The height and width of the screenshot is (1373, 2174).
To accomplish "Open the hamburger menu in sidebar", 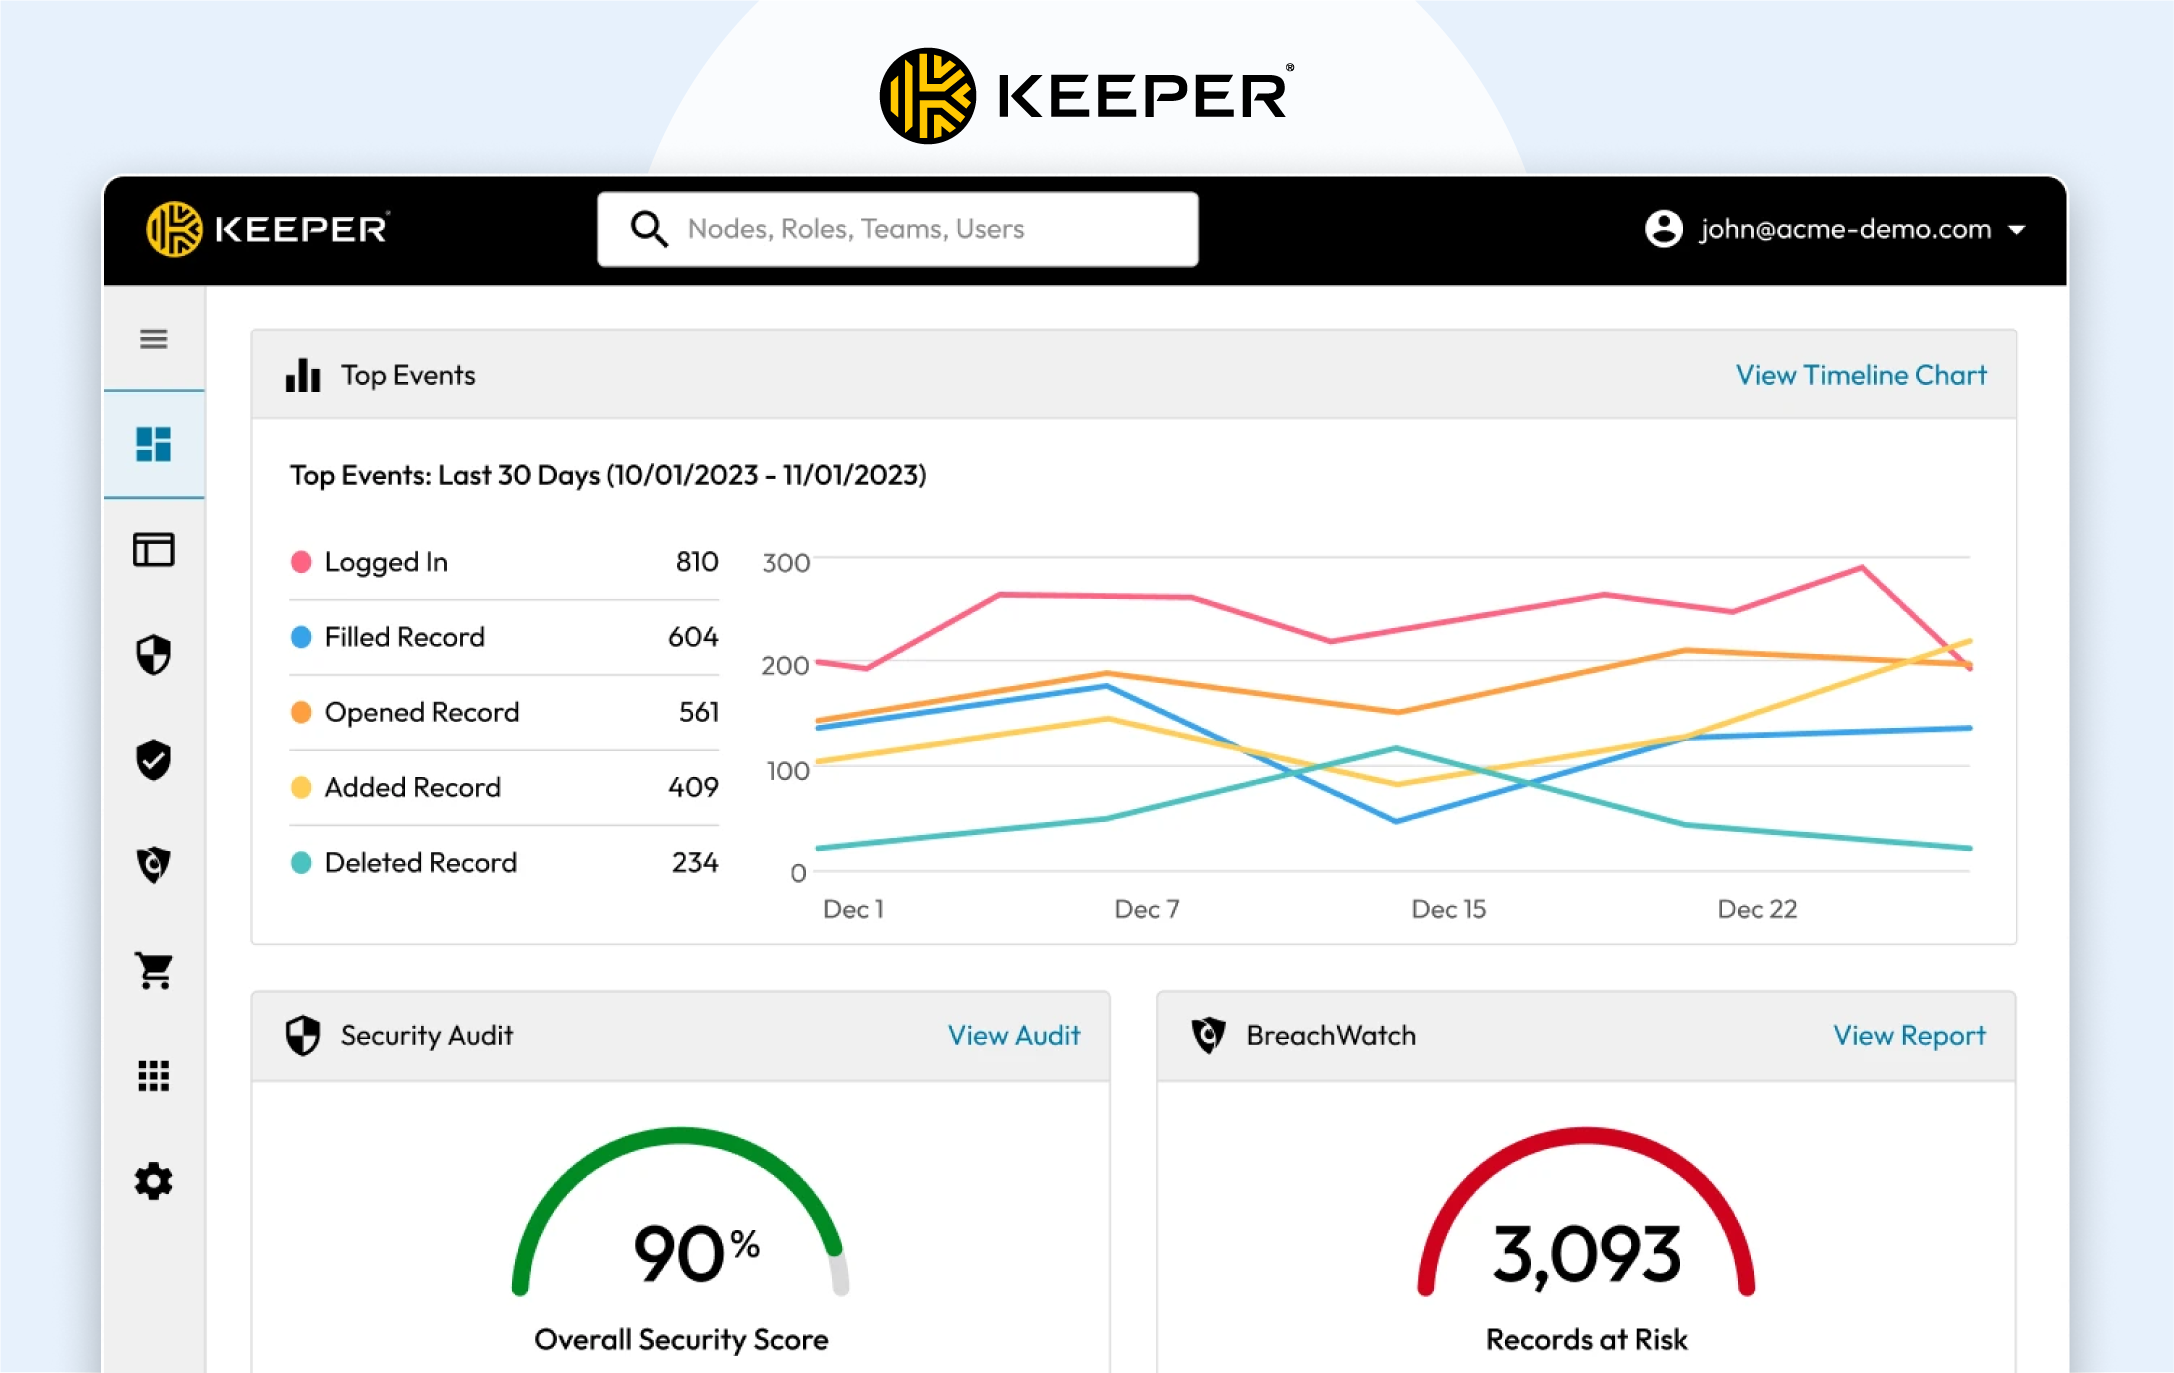I will click(153, 339).
